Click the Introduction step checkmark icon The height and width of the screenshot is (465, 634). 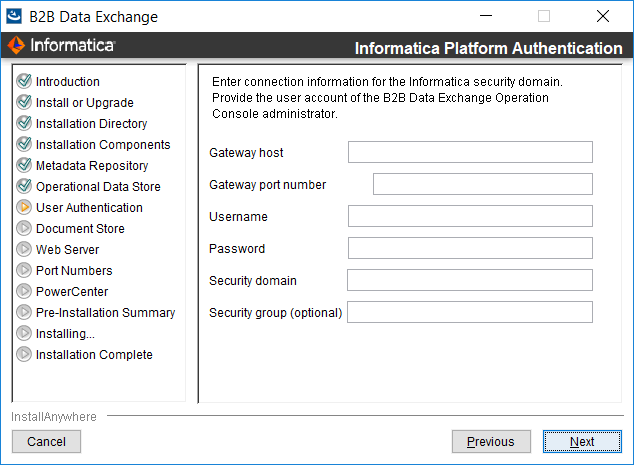(24, 81)
